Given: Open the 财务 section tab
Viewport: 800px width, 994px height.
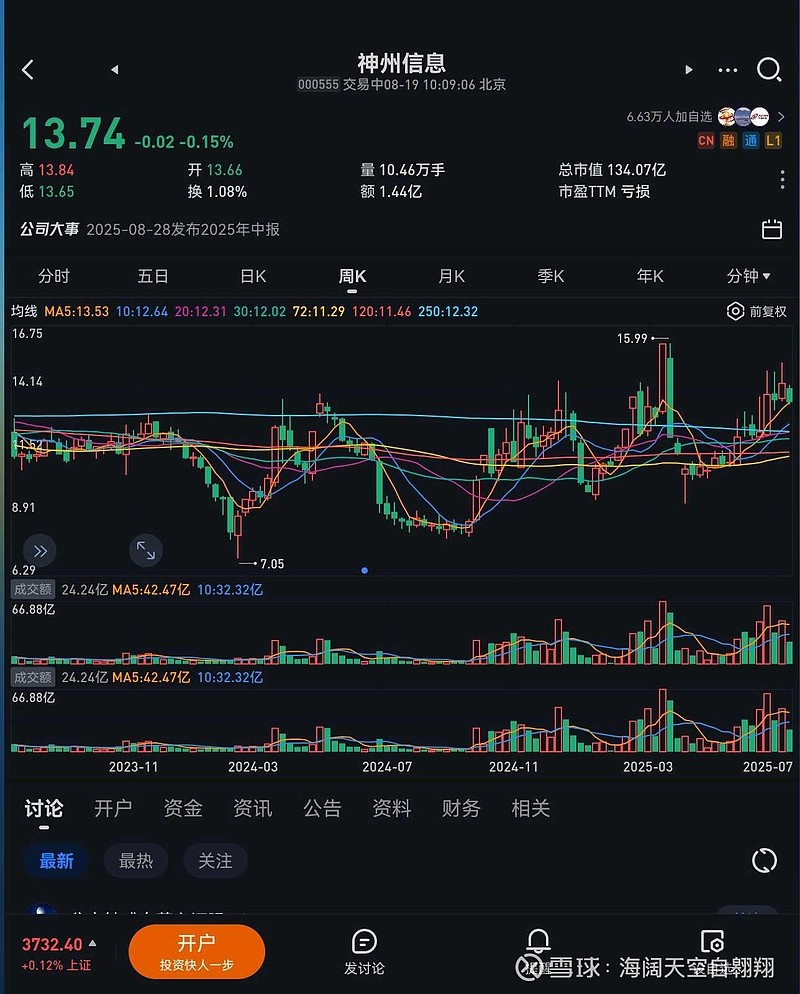Looking at the screenshot, I should tap(461, 808).
